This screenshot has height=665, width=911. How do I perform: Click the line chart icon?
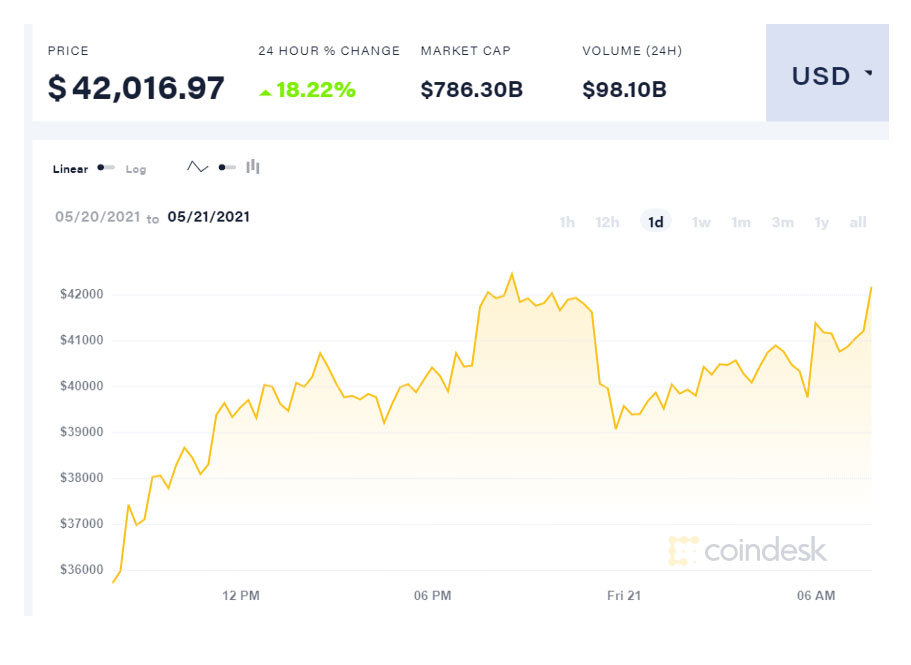[197, 167]
